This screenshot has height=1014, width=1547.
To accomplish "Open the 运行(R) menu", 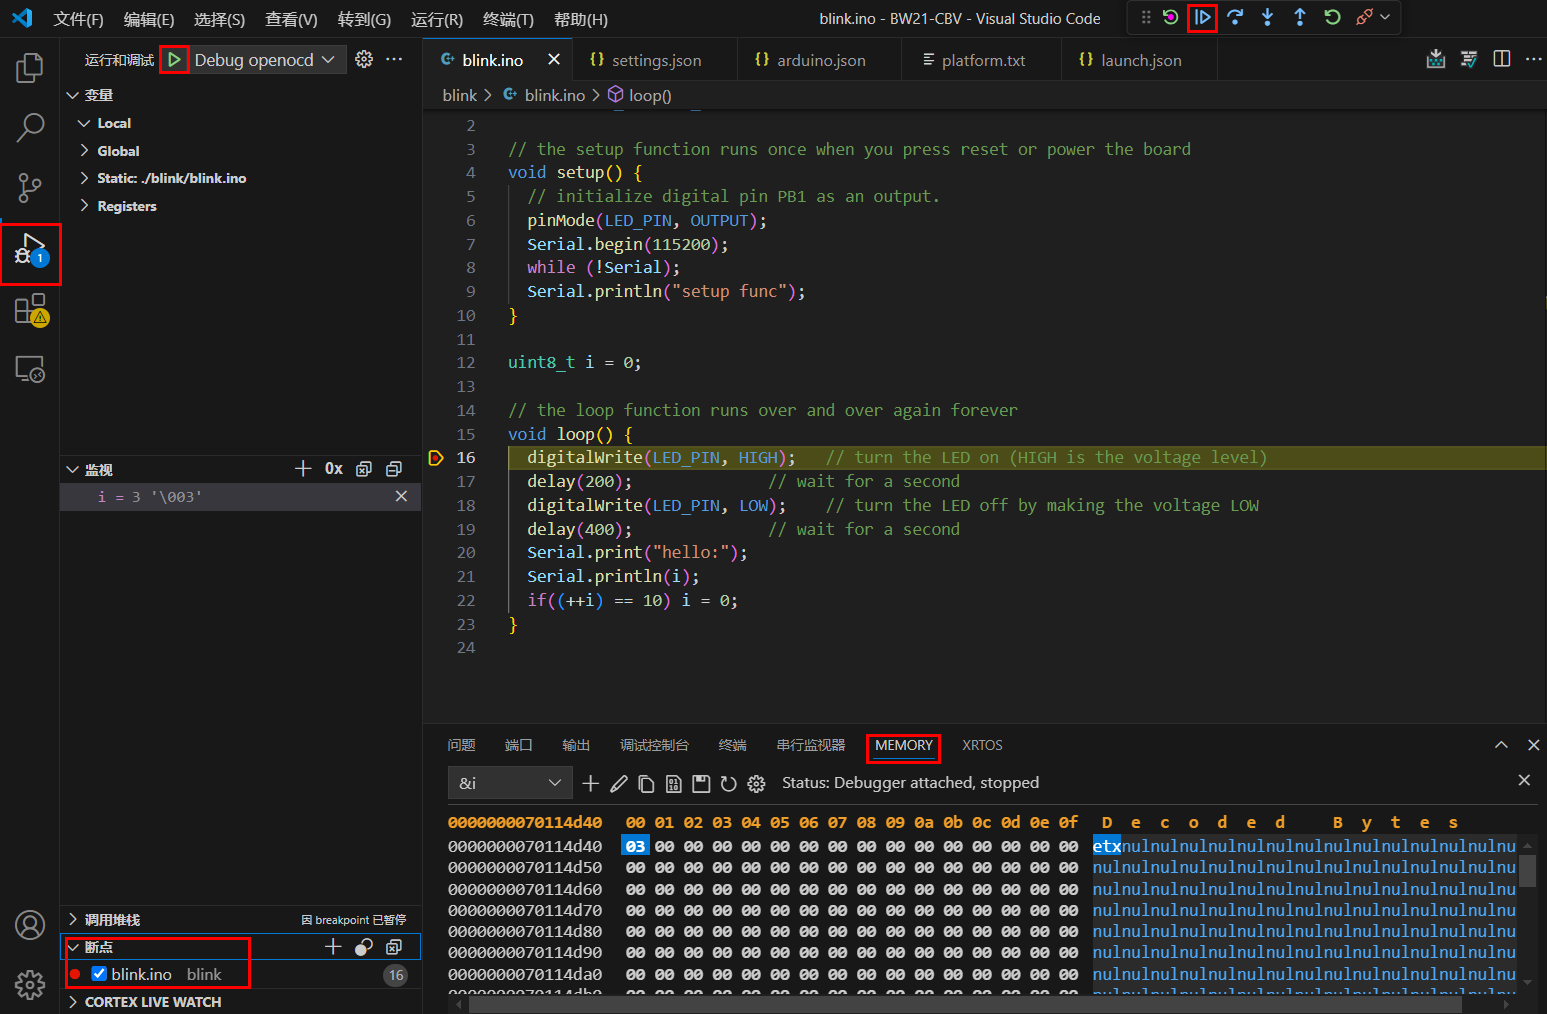I will [x=437, y=19].
